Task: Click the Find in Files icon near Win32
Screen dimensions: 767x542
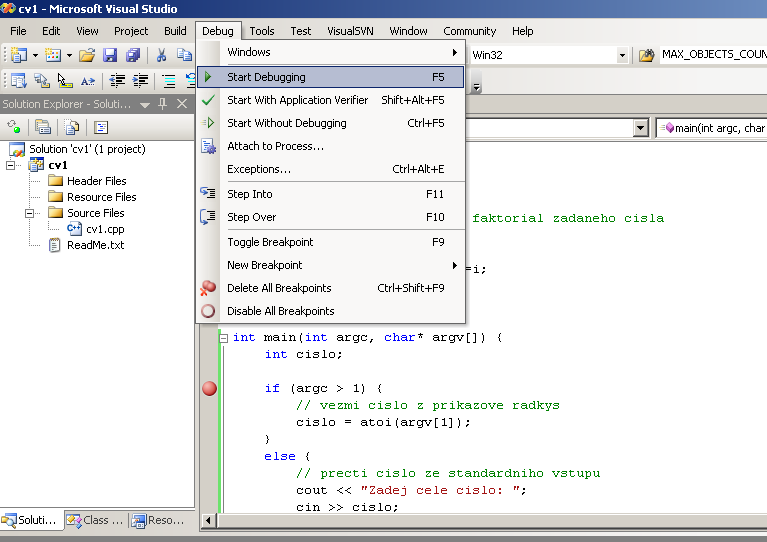Action: (646, 55)
